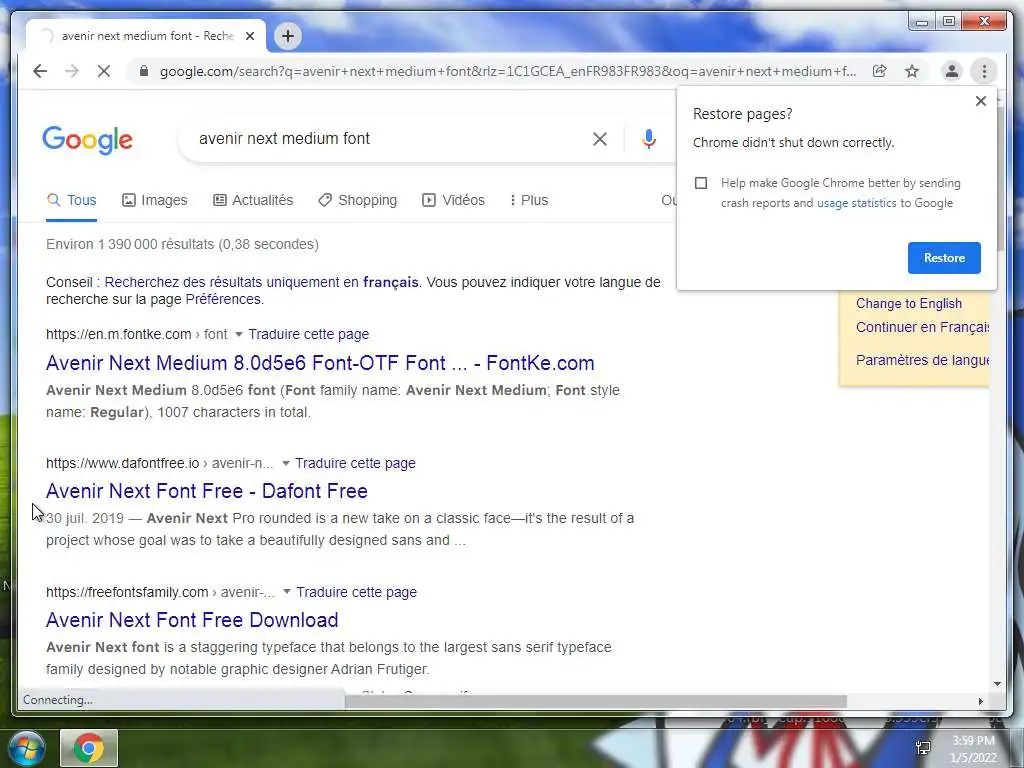The width and height of the screenshot is (1024, 768).
Task: Open the Préférences link
Action: click(223, 299)
